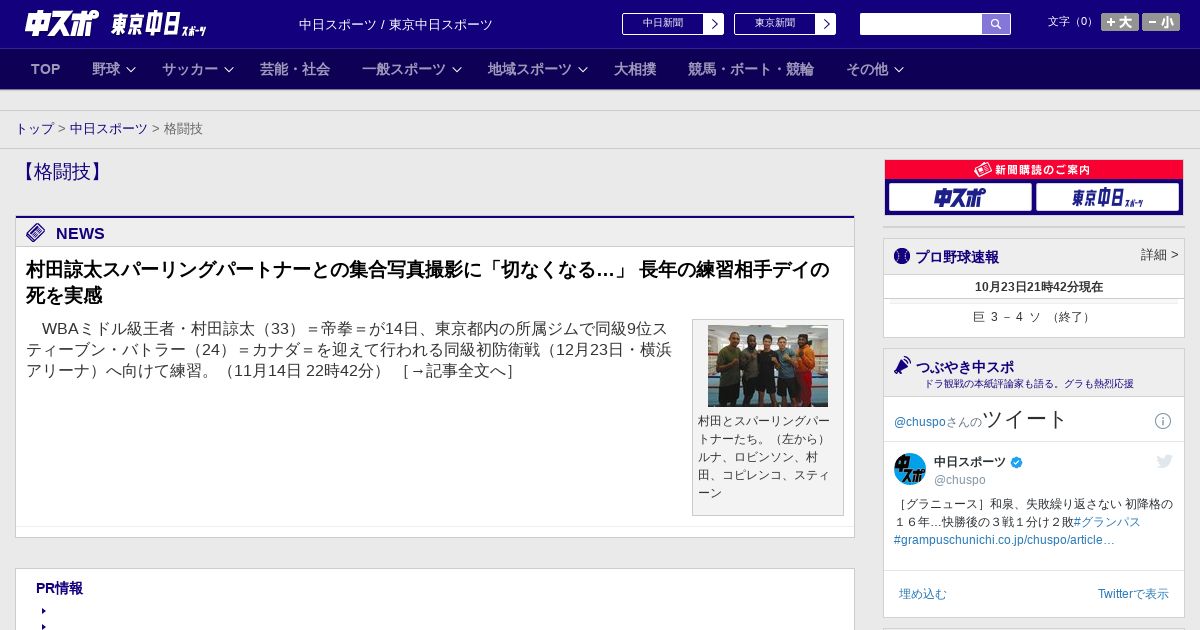Click 詳細 > link for baseball scores
Viewport: 1200px width, 630px height.
(1160, 255)
